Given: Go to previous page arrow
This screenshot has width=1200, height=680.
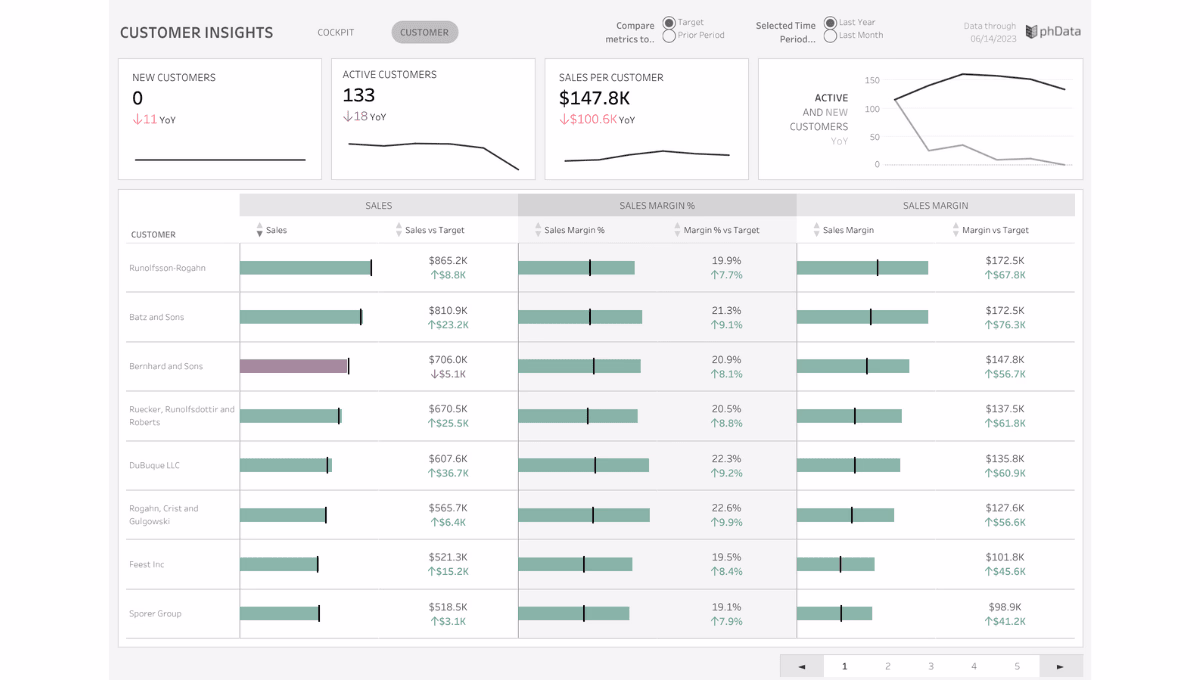Looking at the screenshot, I should pos(802,666).
